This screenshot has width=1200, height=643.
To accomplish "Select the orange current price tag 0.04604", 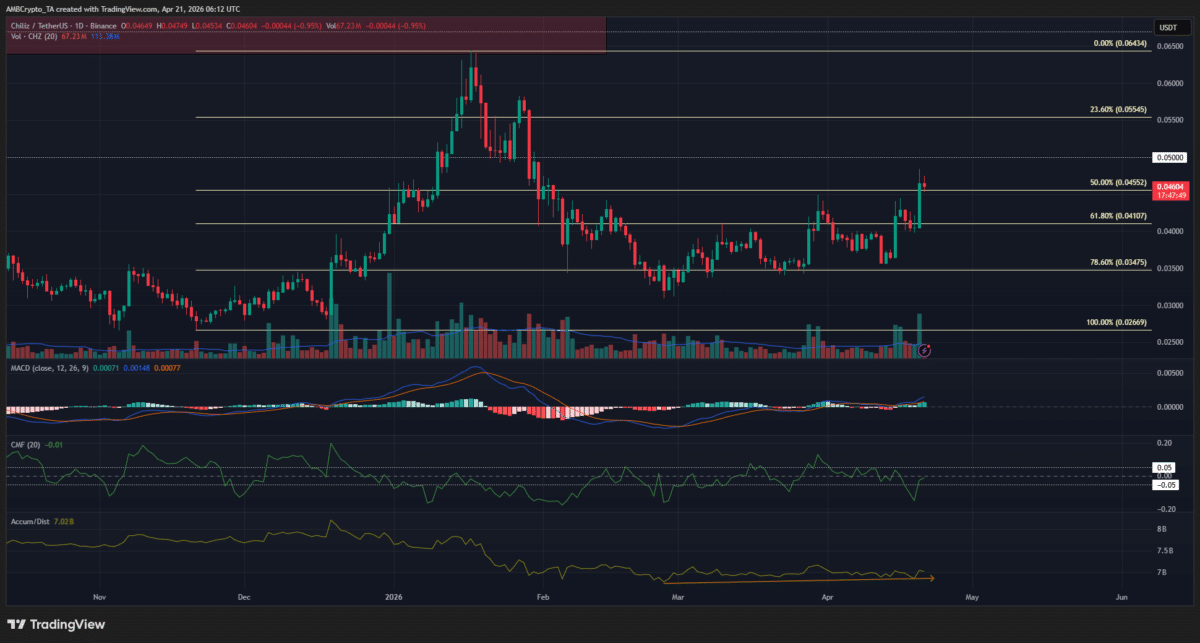I will 1168,186.
